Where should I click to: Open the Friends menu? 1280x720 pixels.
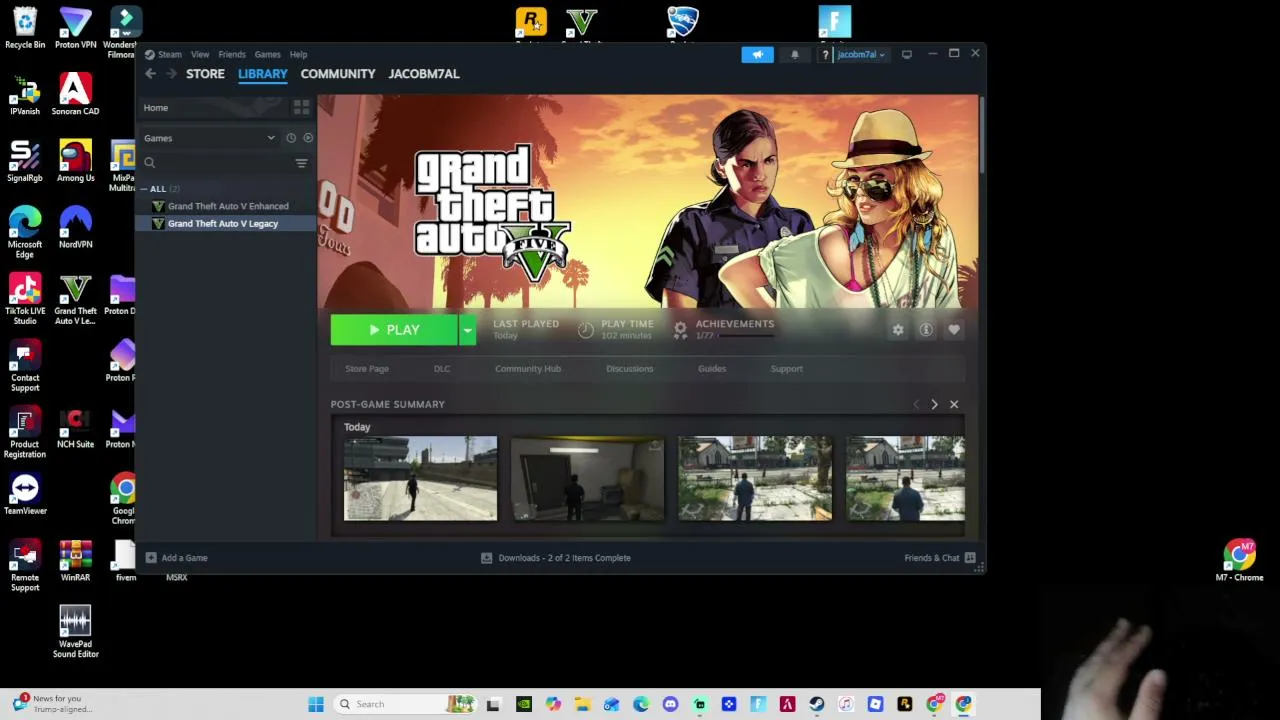coord(231,54)
